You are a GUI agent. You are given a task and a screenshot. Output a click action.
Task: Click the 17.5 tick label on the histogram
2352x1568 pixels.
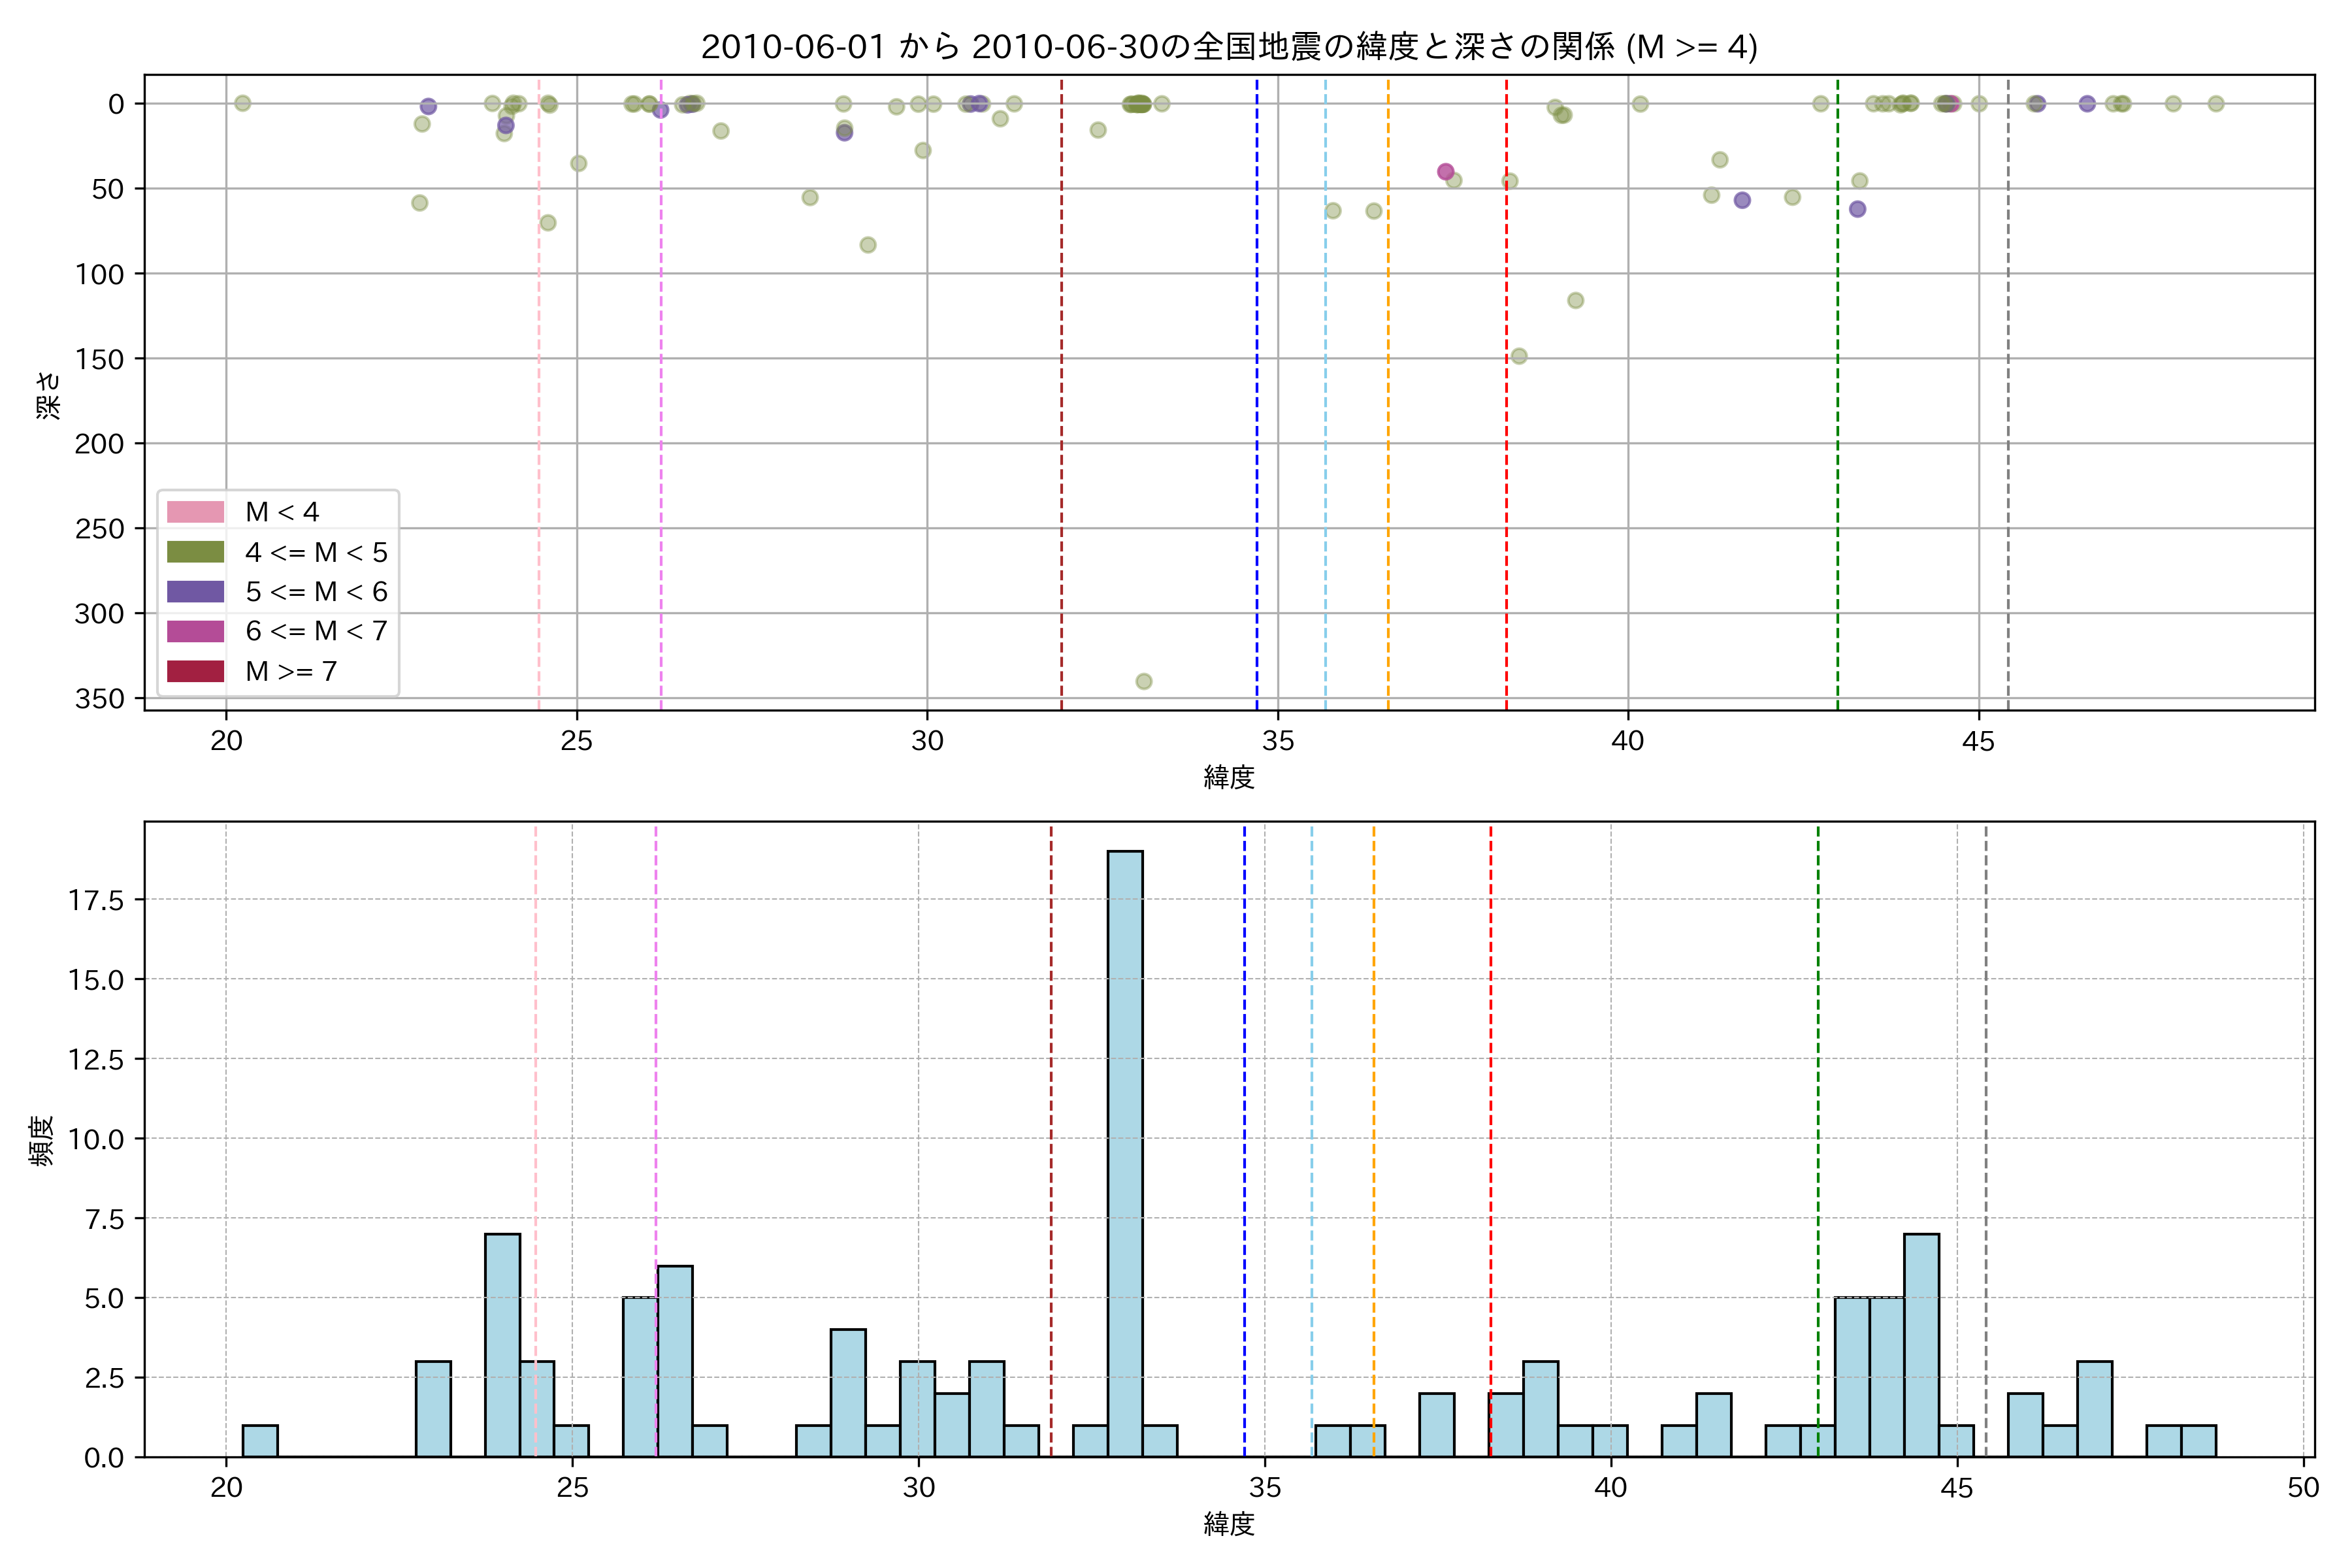[96, 900]
